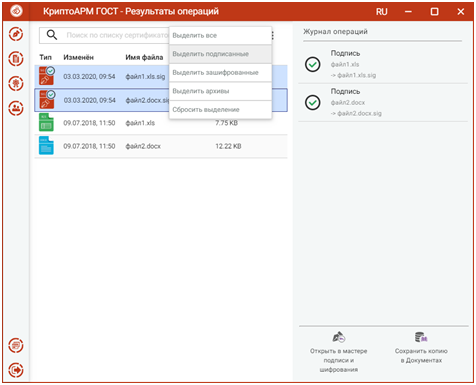Viewport: 476px width, 385px height.
Task: Click the search magnifier icon
Action: (52, 35)
